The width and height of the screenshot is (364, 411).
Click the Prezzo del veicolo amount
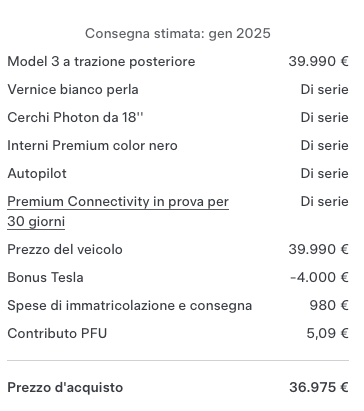[319, 249]
